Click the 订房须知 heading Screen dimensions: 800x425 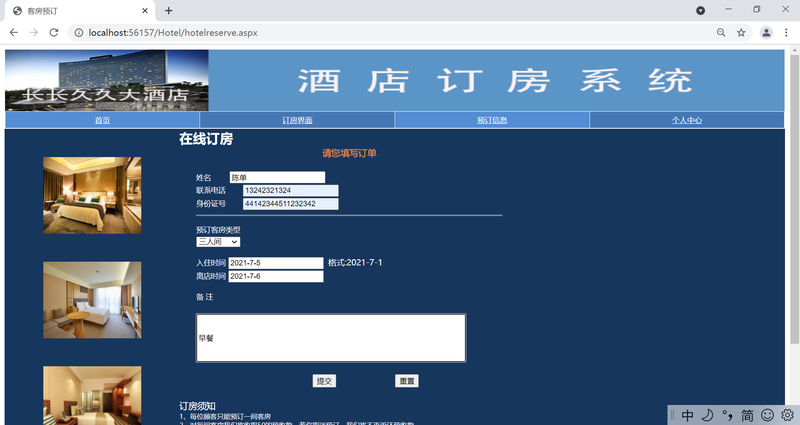click(197, 406)
